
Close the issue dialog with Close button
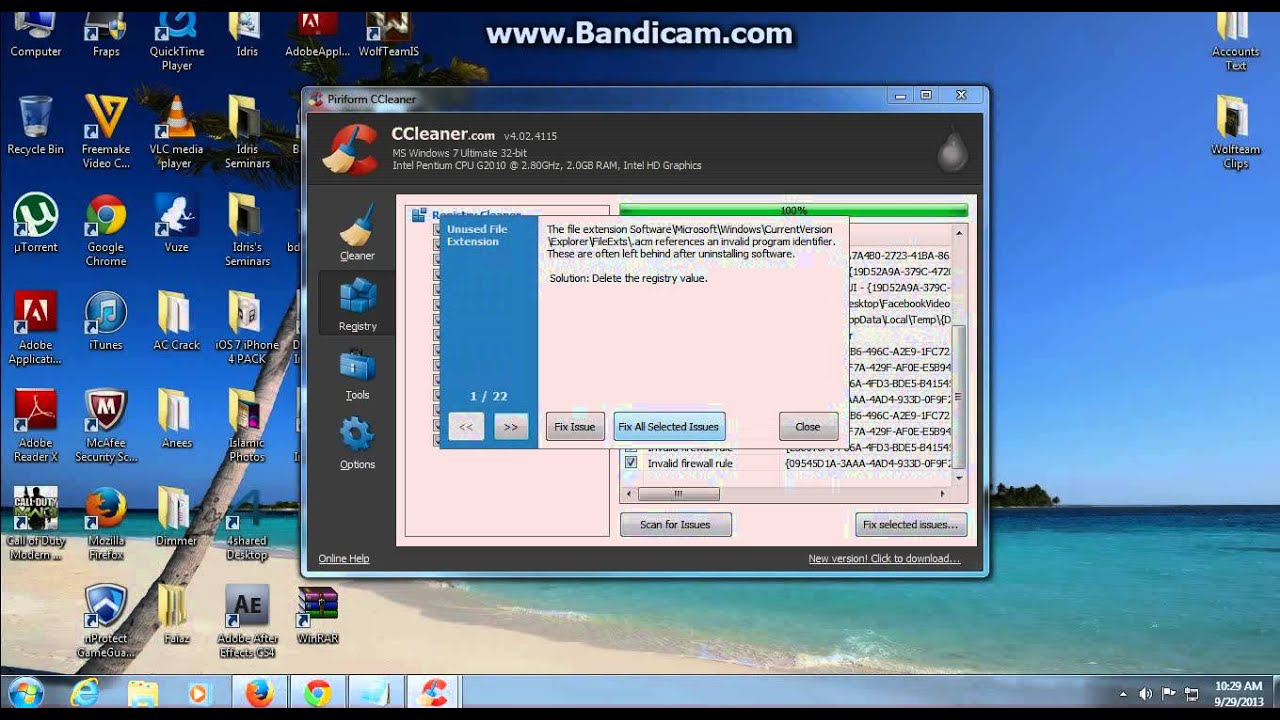(808, 427)
